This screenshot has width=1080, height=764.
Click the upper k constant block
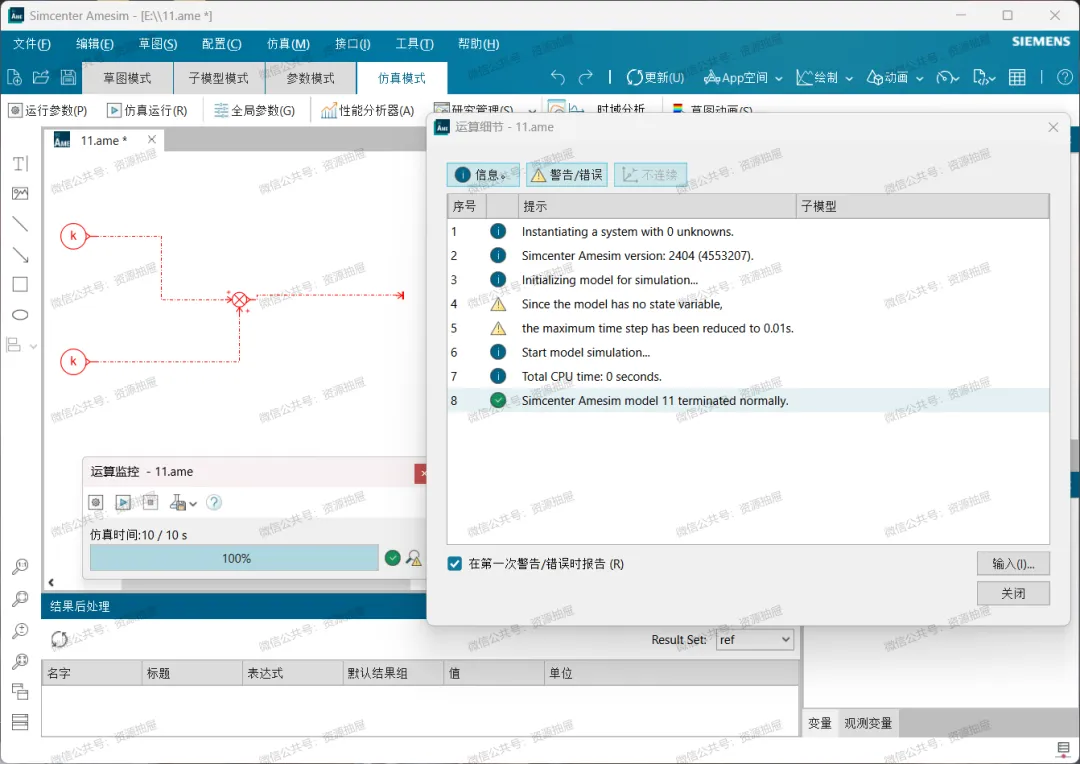point(74,236)
